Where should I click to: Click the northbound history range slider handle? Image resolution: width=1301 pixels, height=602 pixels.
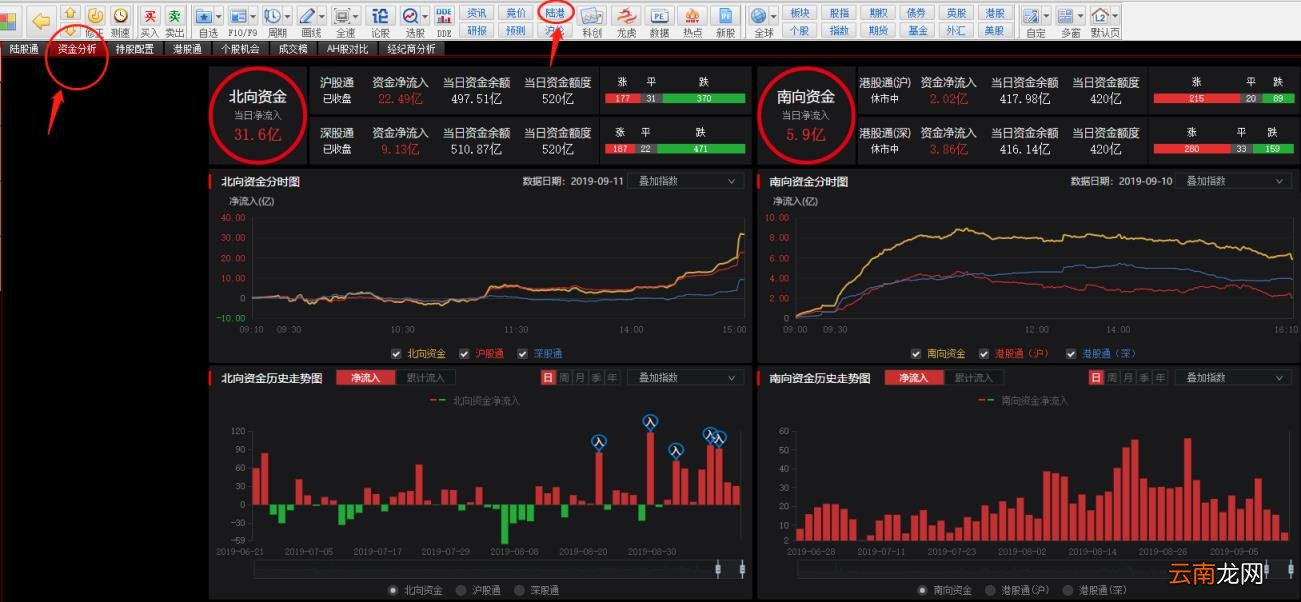tap(718, 569)
